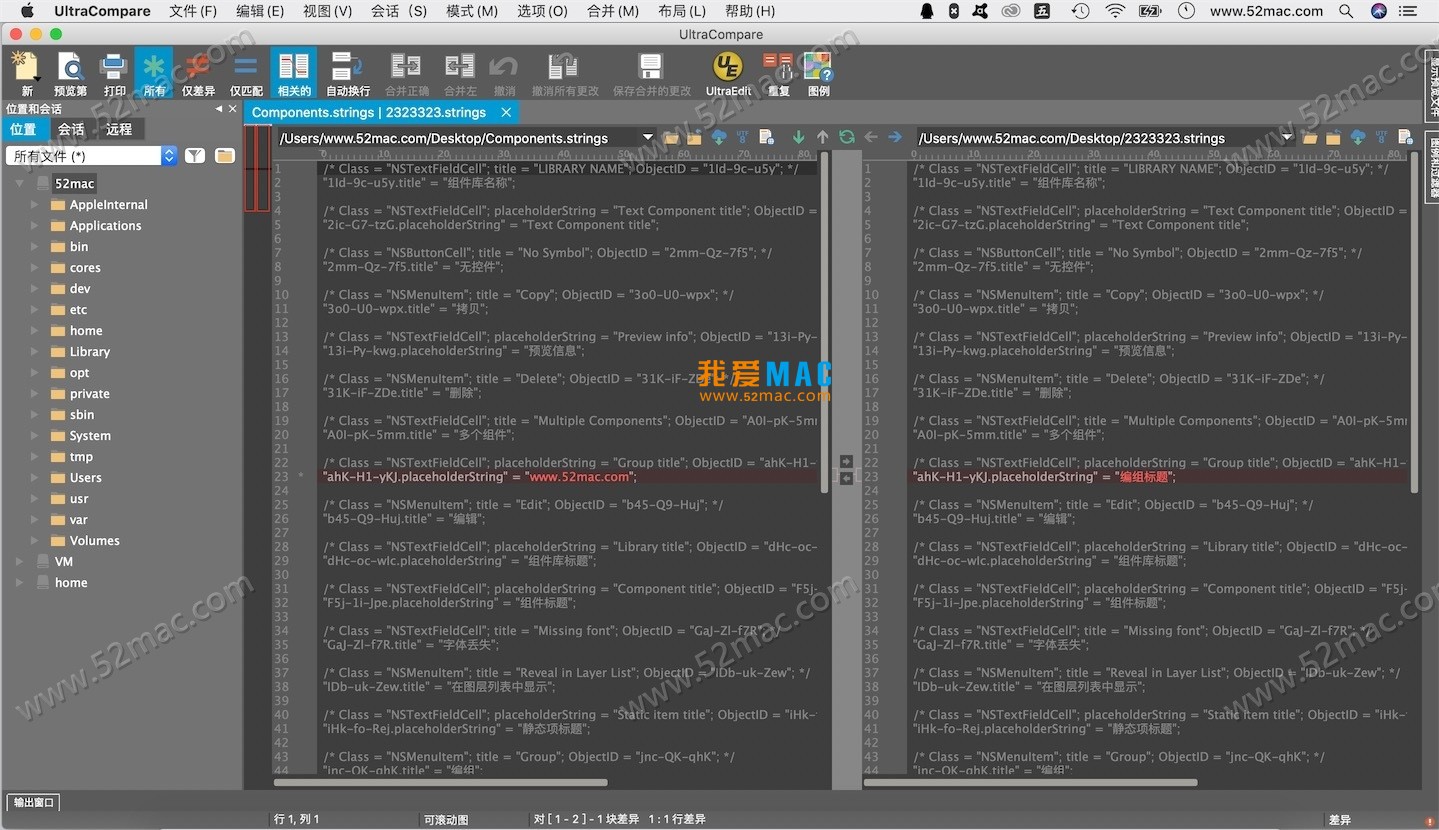The image size is (1439, 830).
Task: Select the tmp folder
Action: pyautogui.click(x=81, y=457)
